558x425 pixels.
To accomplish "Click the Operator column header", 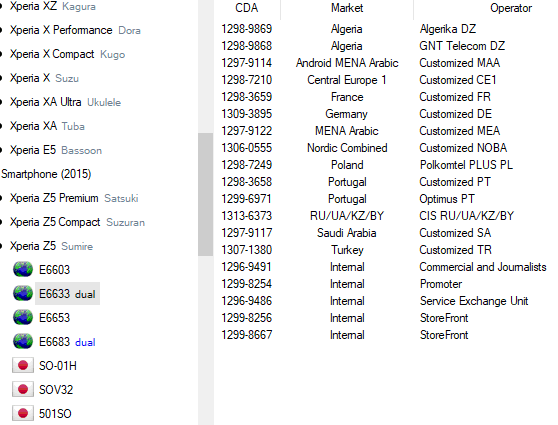I will pyautogui.click(x=511, y=8).
